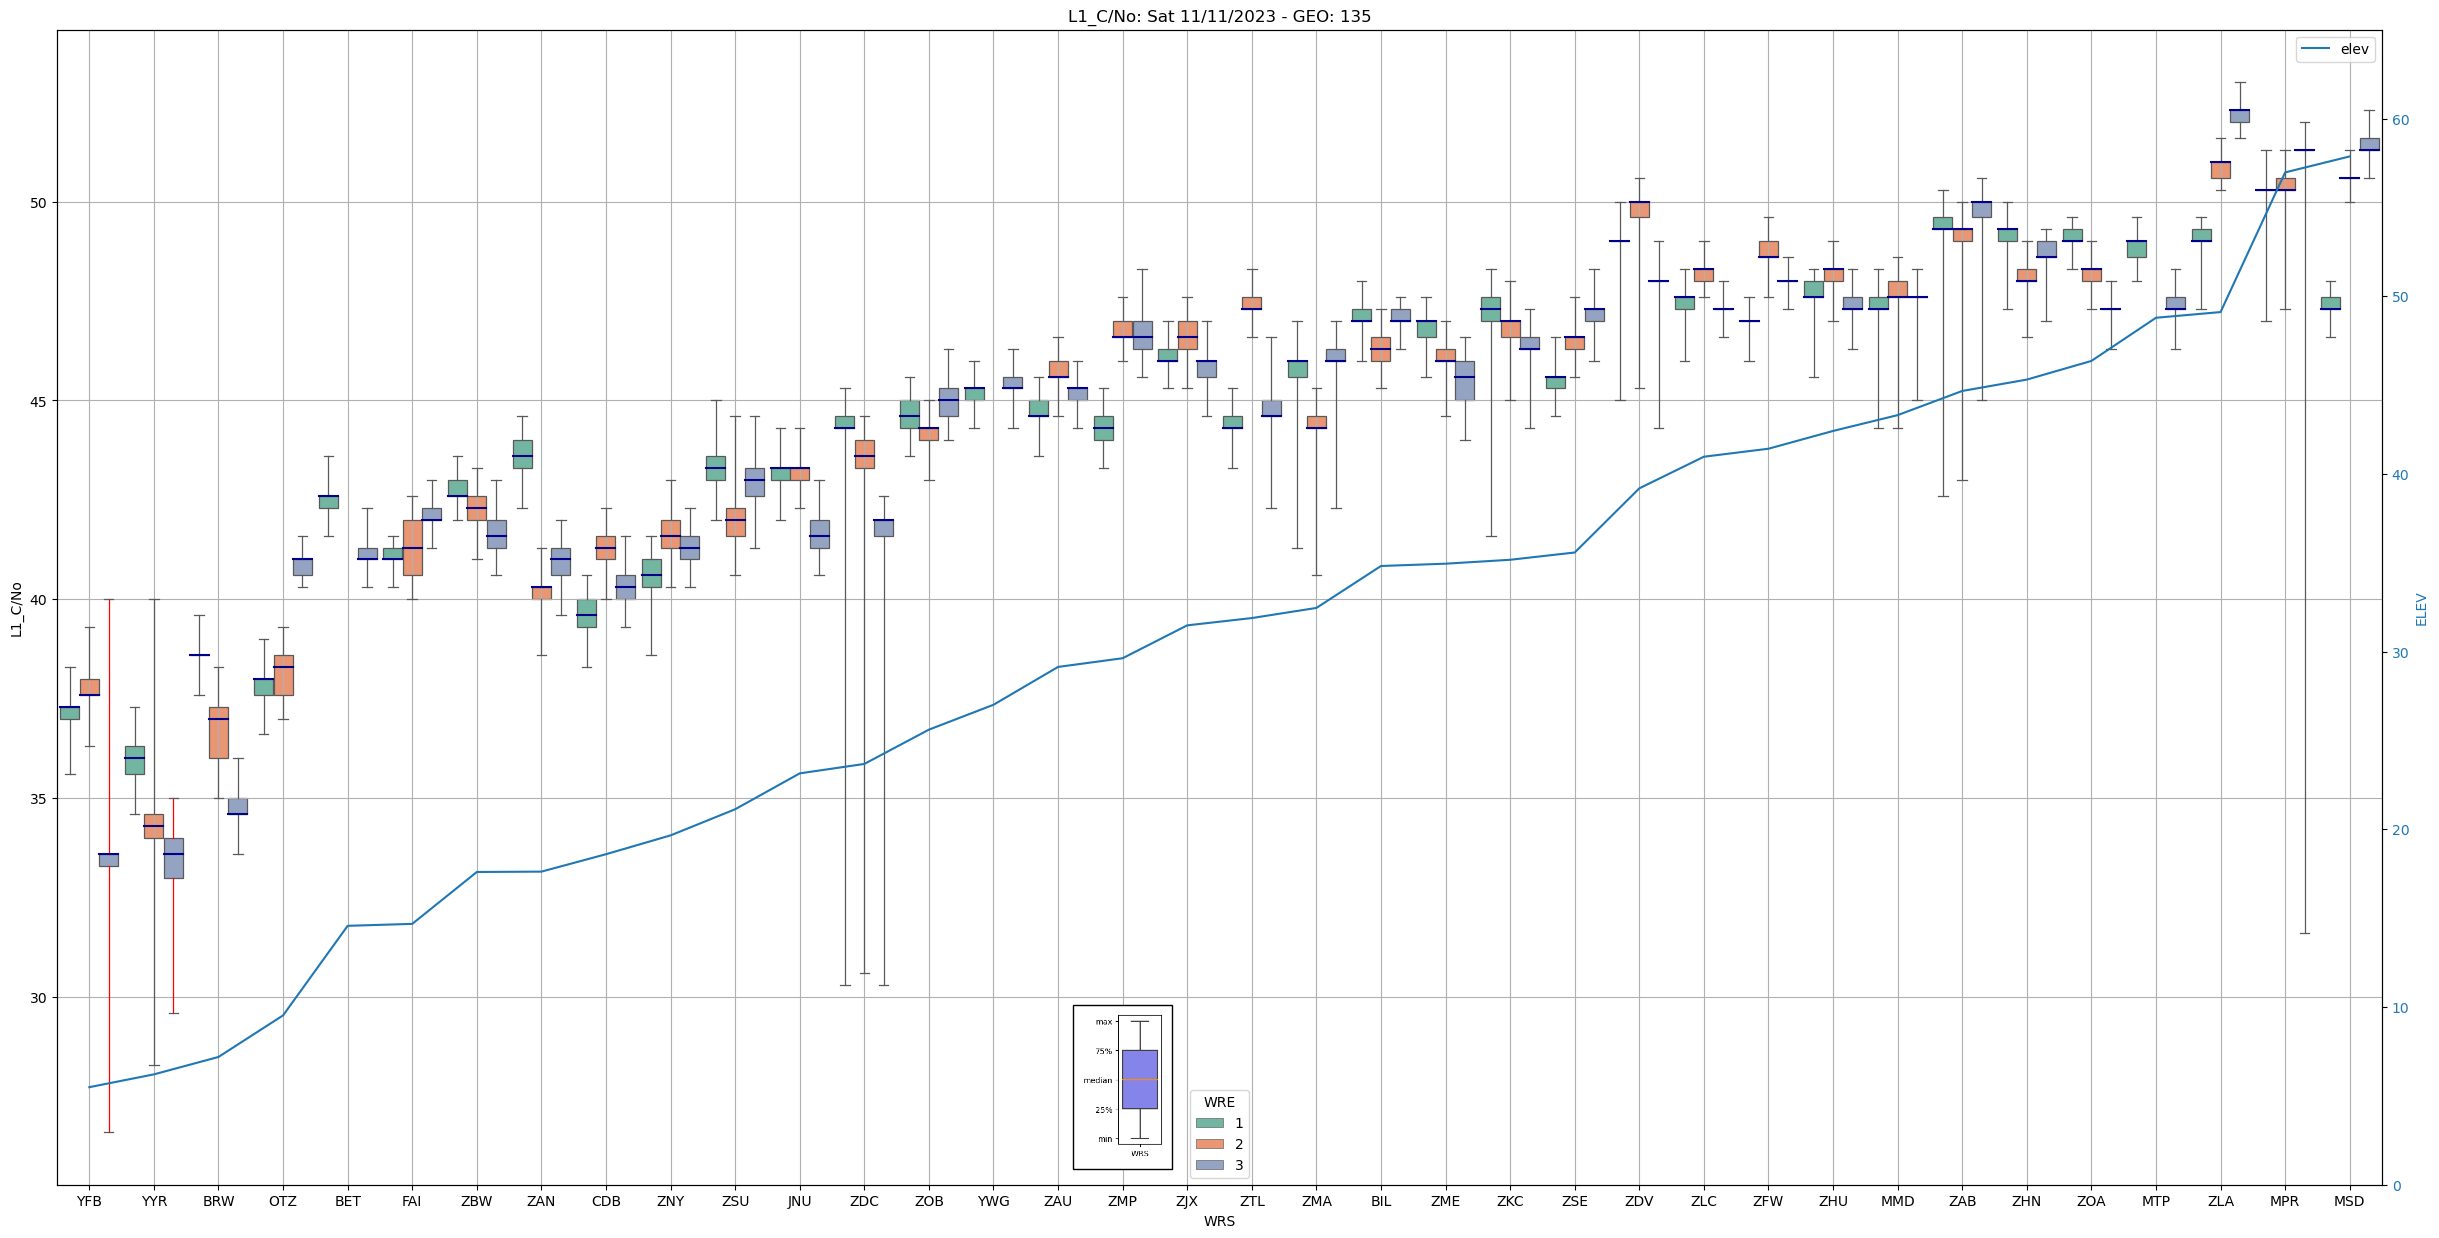This screenshot has width=2439, height=1238.
Task: Click the blue-gray WRE 3 legend swatch
Action: point(1209,1165)
